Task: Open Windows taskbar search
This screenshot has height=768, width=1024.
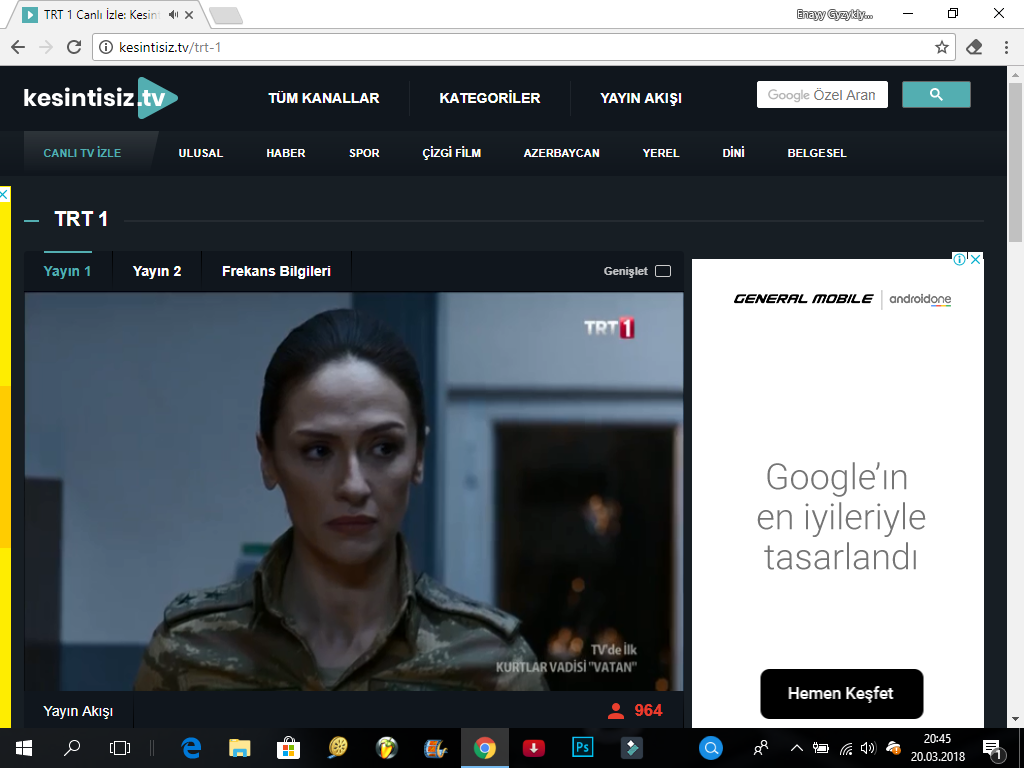Action: tap(72, 748)
